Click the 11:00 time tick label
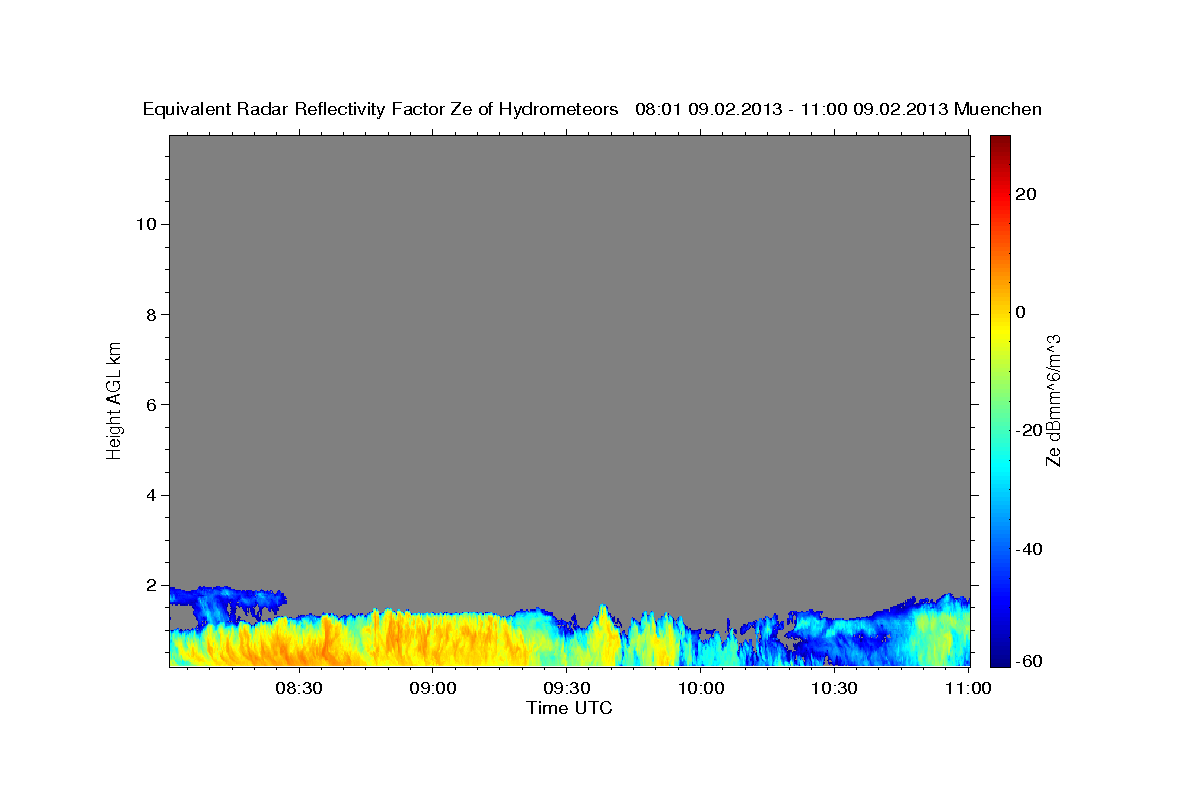 pyautogui.click(x=967, y=689)
